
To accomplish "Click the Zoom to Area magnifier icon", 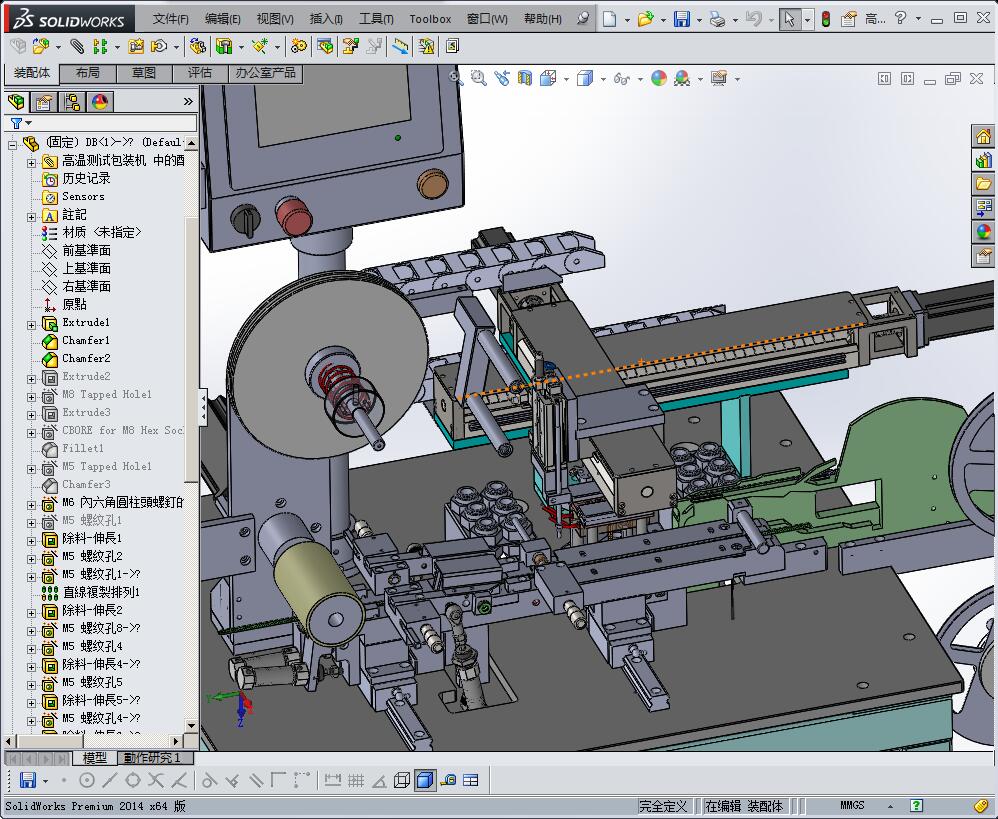I will tap(479, 78).
